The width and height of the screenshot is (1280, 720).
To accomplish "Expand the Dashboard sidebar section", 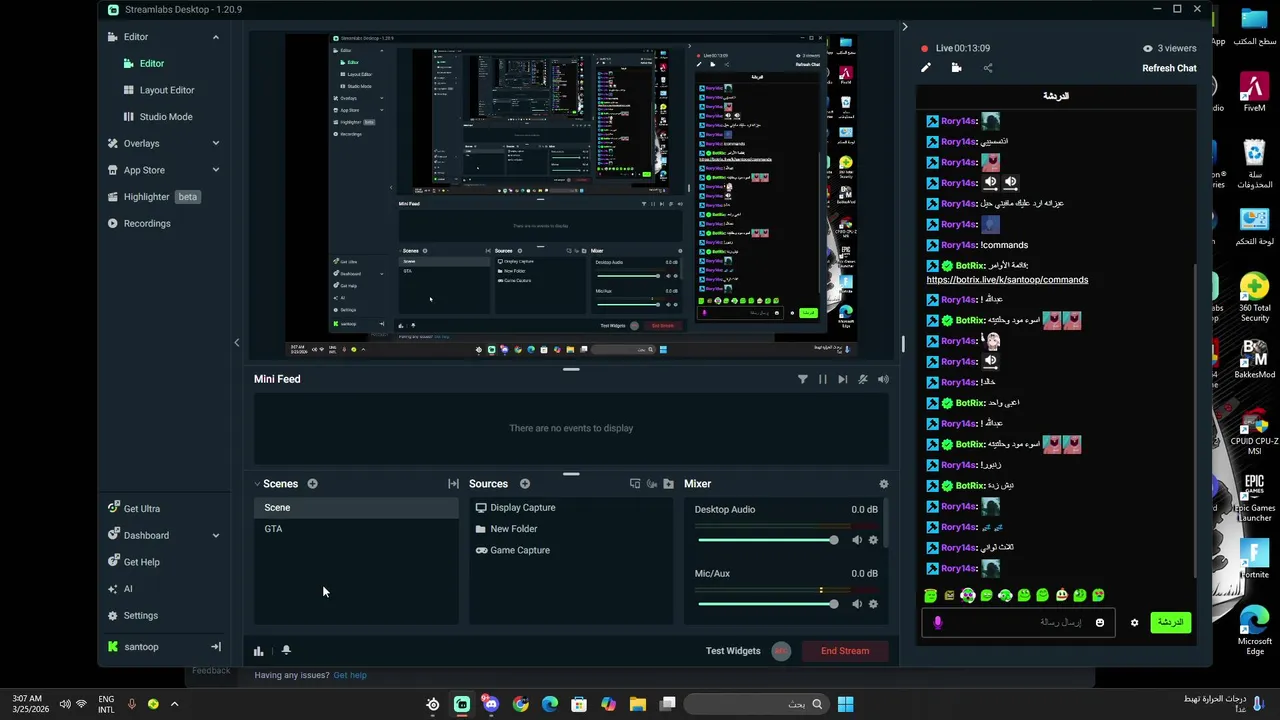I will [x=215, y=535].
